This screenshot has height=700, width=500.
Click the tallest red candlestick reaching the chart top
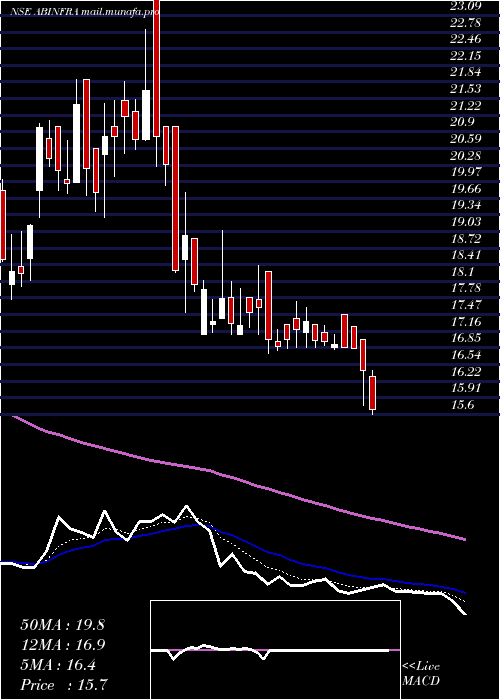click(156, 68)
